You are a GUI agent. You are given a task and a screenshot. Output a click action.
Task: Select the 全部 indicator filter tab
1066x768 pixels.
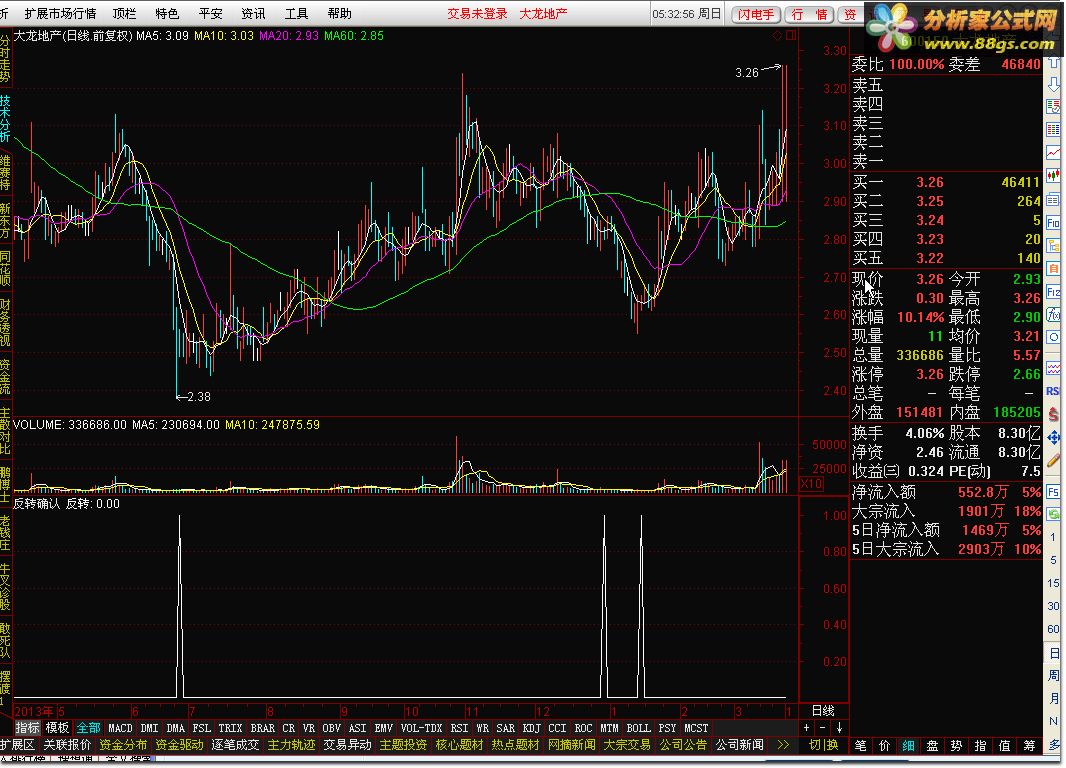88,728
